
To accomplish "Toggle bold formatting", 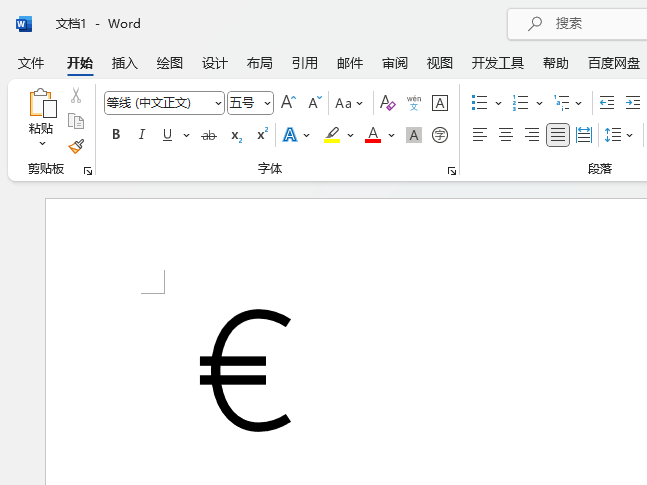I will coord(116,135).
